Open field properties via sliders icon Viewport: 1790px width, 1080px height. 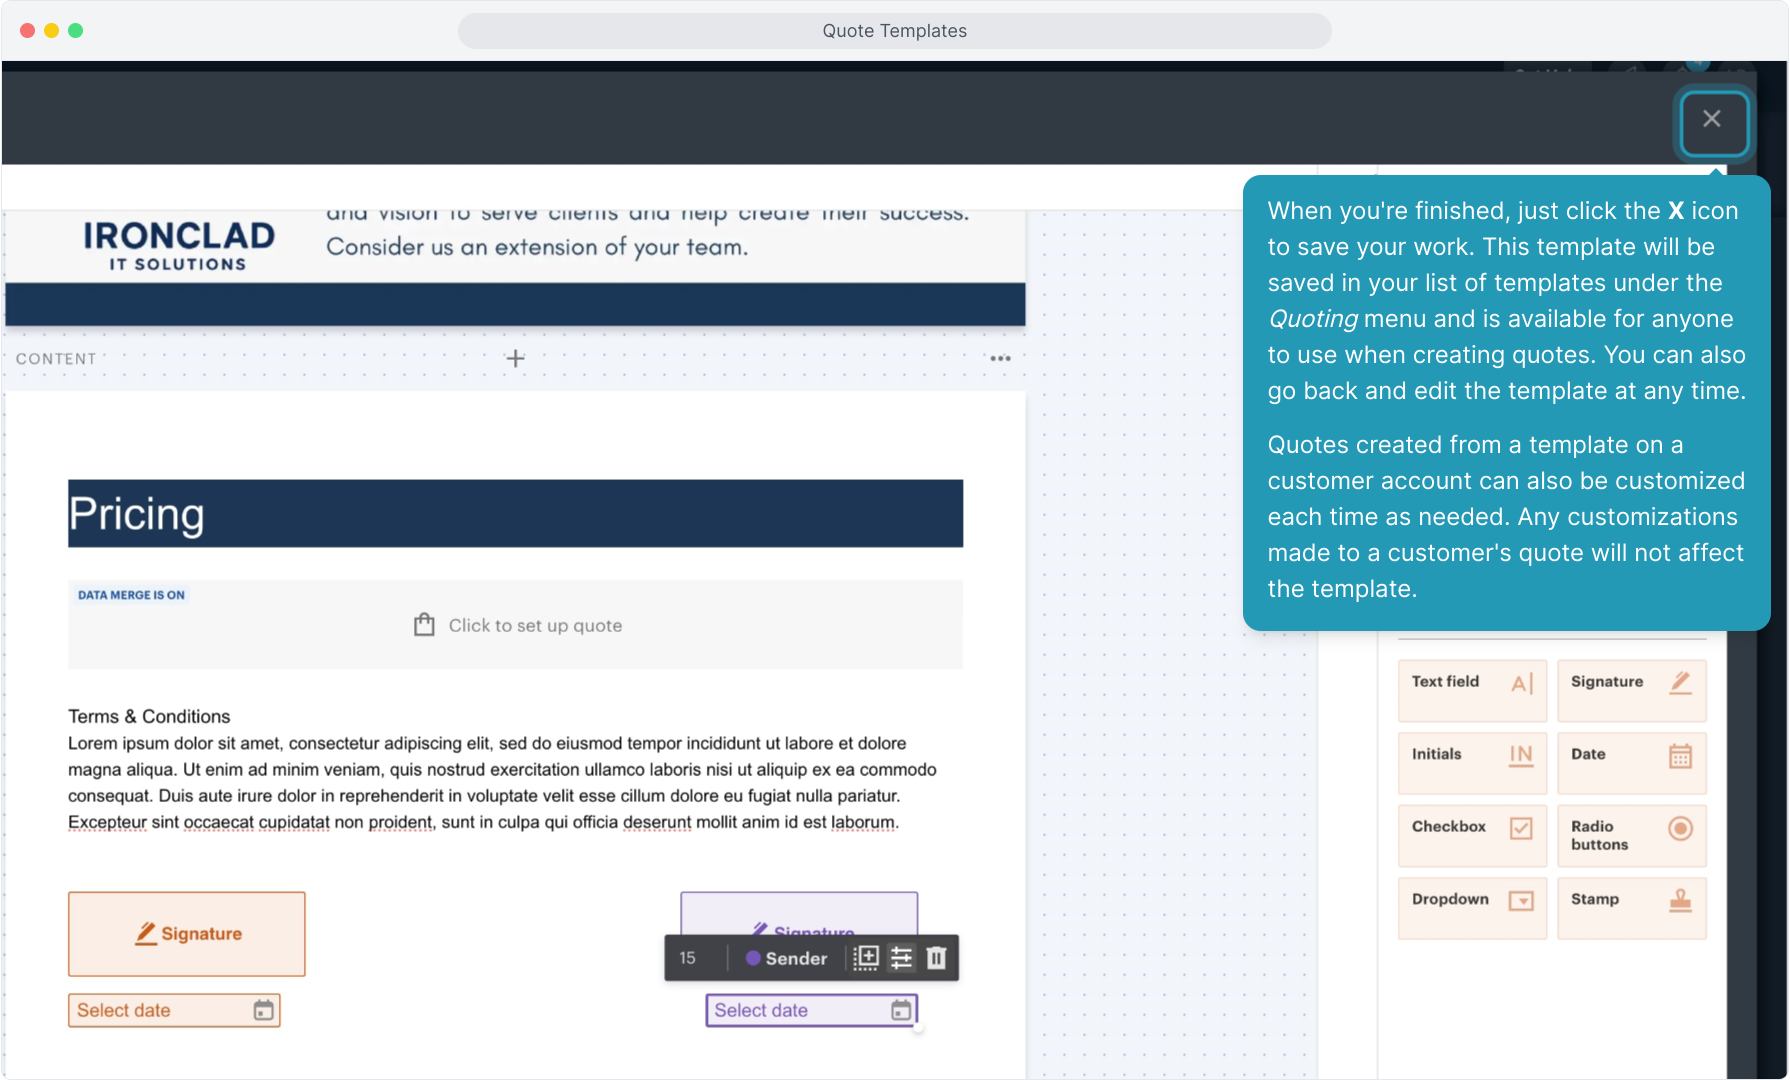(901, 958)
